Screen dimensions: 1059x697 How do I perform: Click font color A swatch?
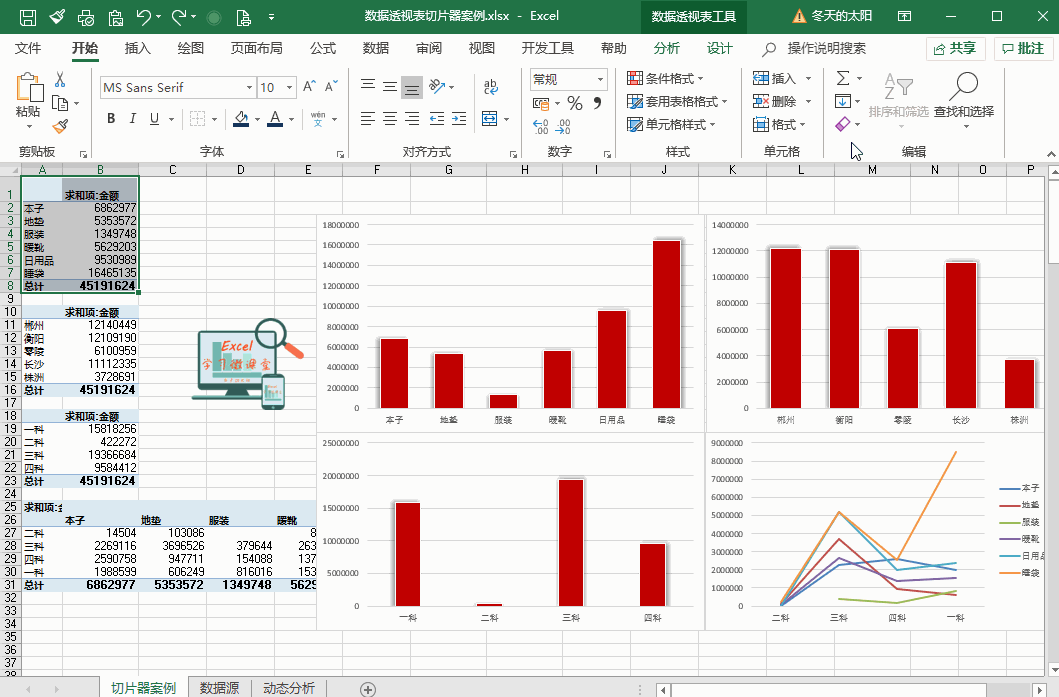pos(275,119)
